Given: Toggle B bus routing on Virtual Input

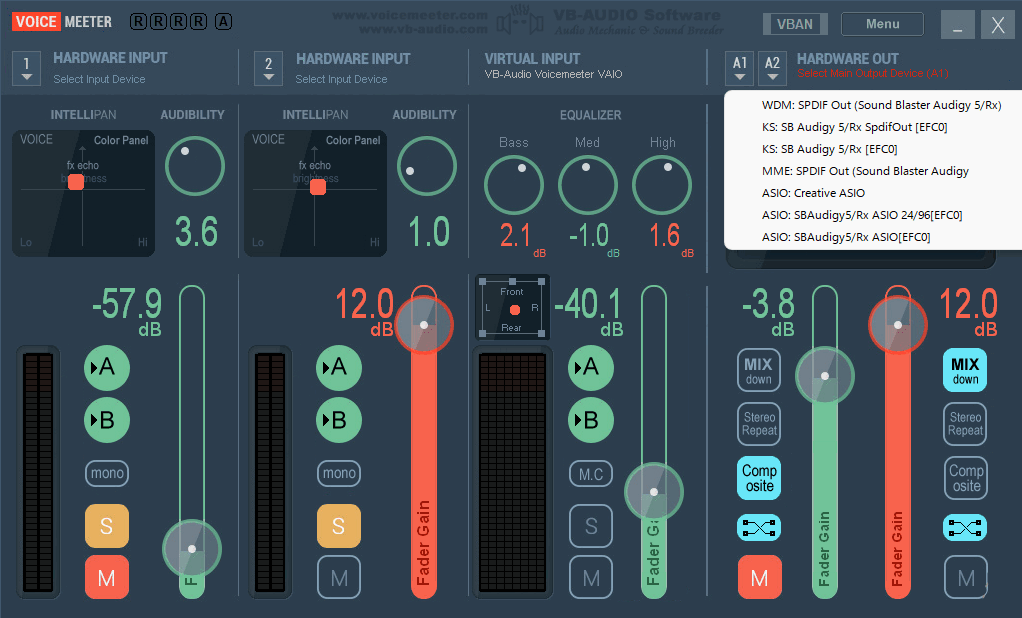Looking at the screenshot, I should [x=591, y=420].
